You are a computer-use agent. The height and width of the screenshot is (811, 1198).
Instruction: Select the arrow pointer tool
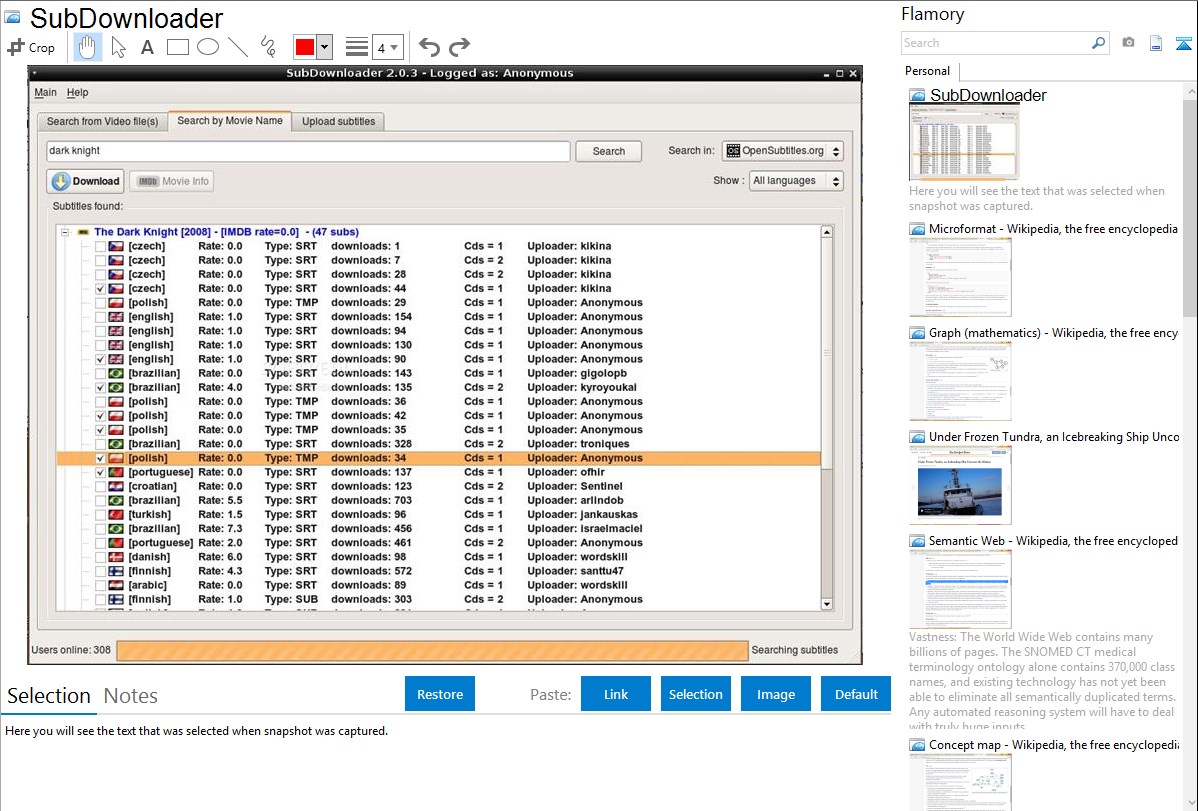pyautogui.click(x=118, y=47)
